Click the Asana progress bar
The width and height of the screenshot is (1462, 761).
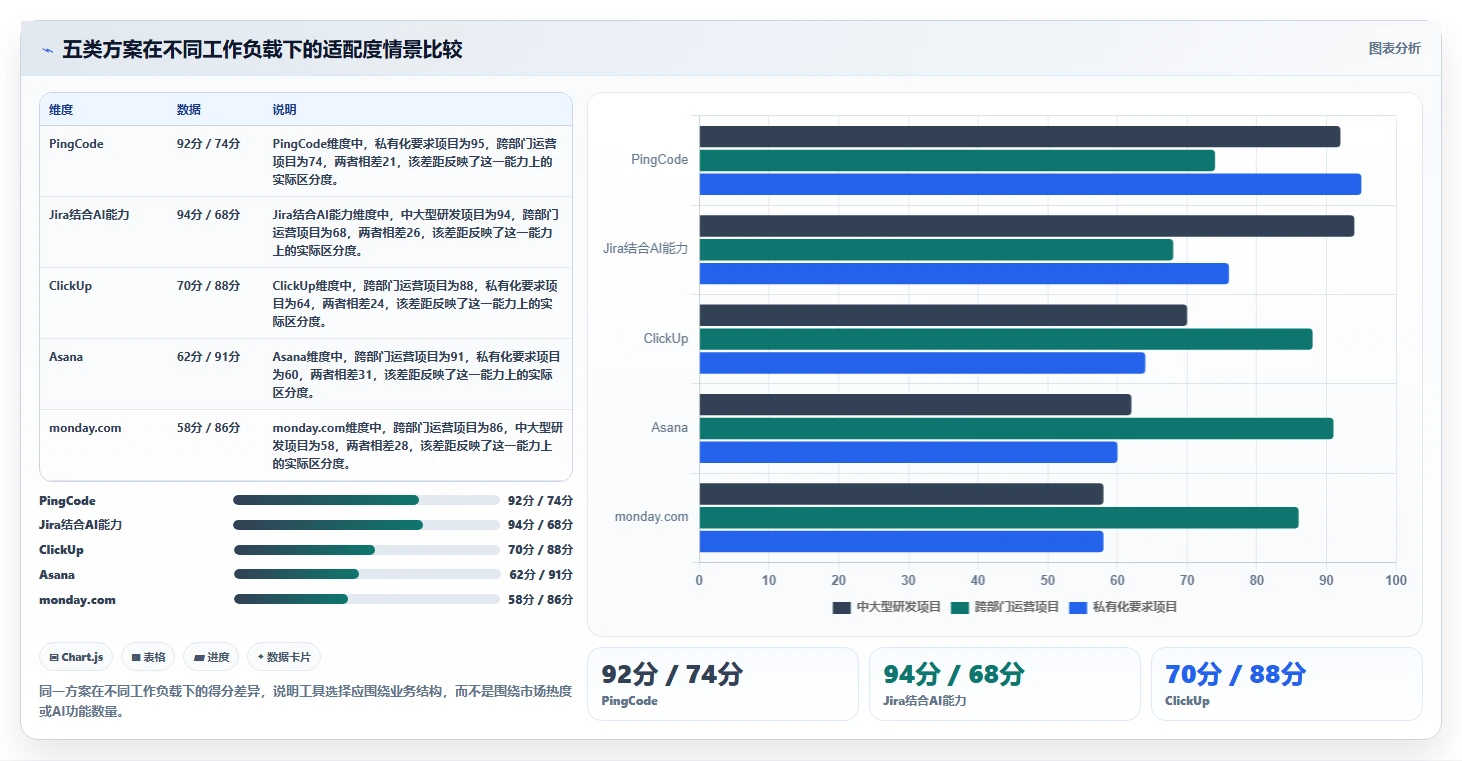pyautogui.click(x=366, y=574)
